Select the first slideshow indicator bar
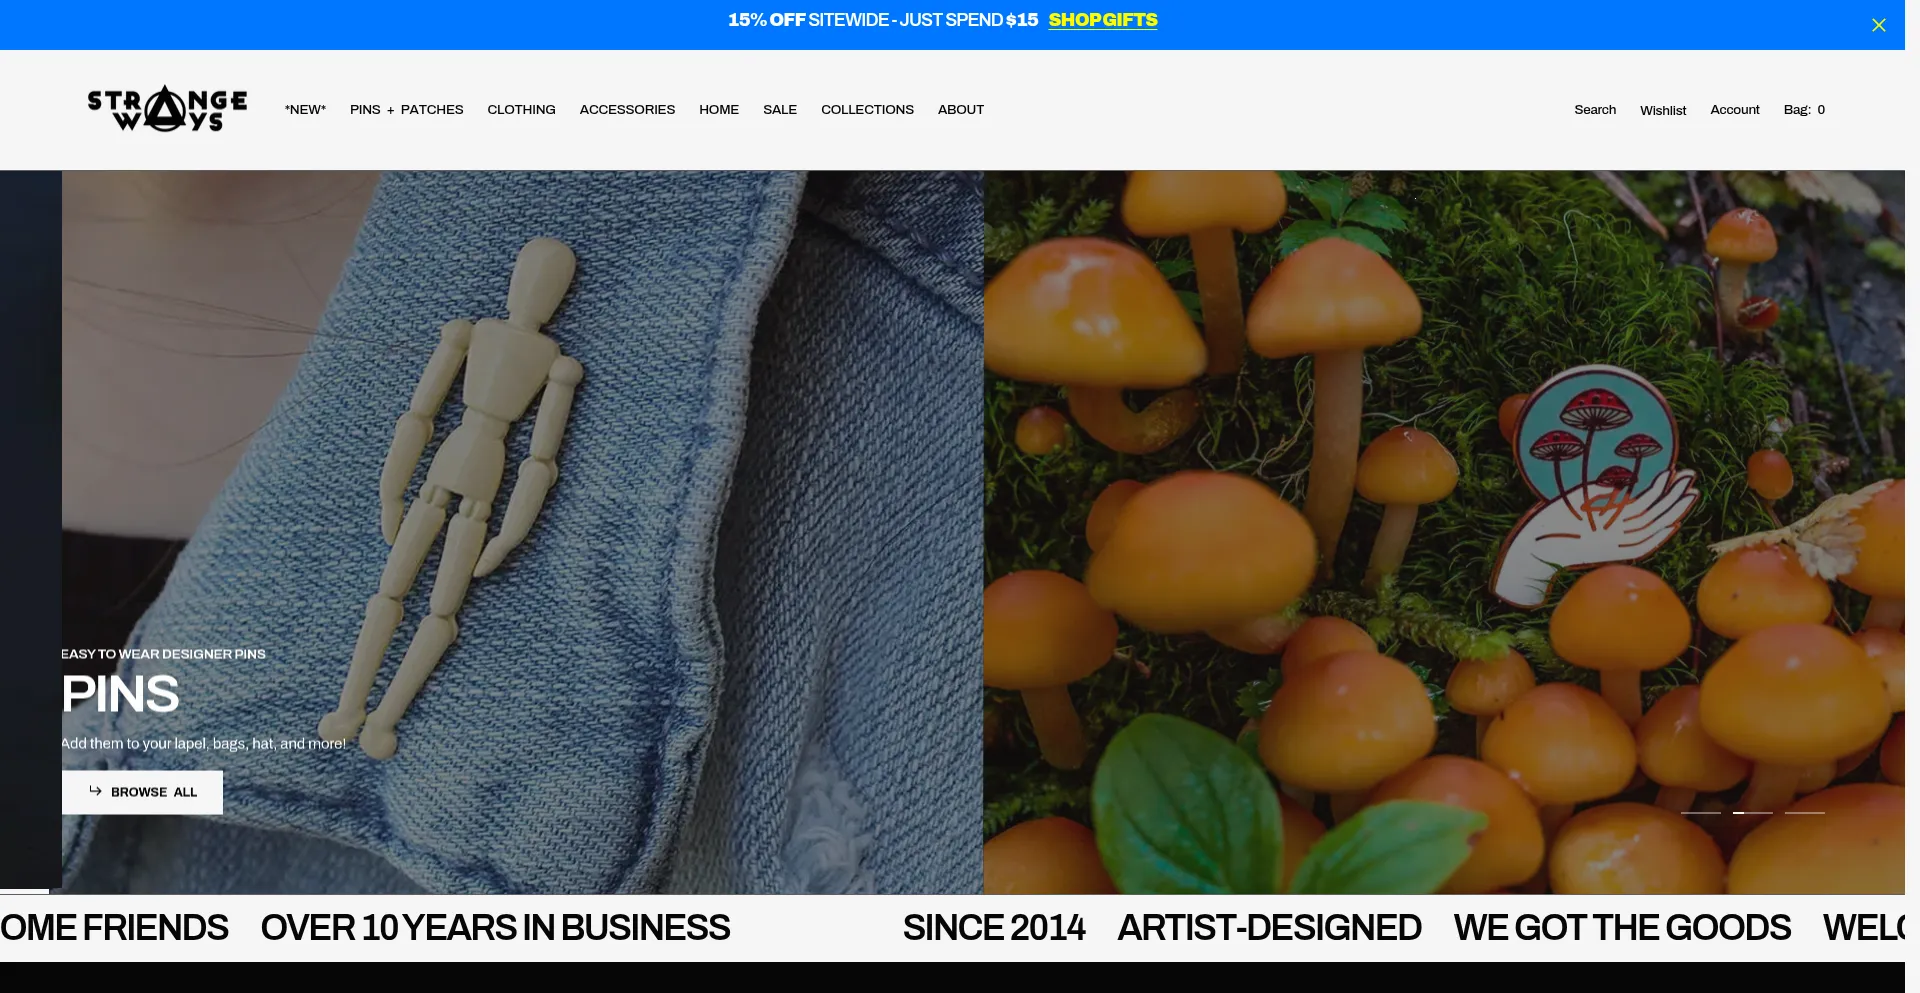This screenshot has height=993, width=1920. pos(1700,813)
